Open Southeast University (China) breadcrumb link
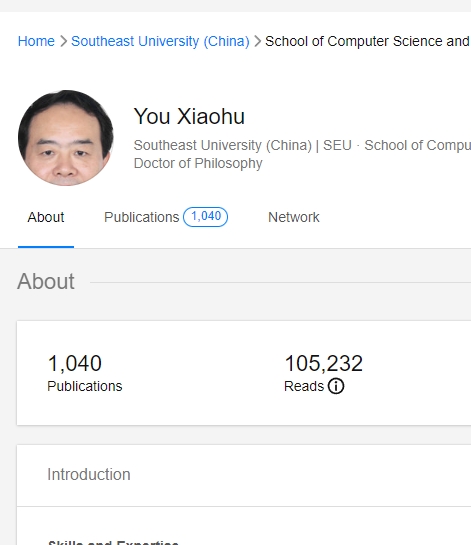 pyautogui.click(x=160, y=41)
